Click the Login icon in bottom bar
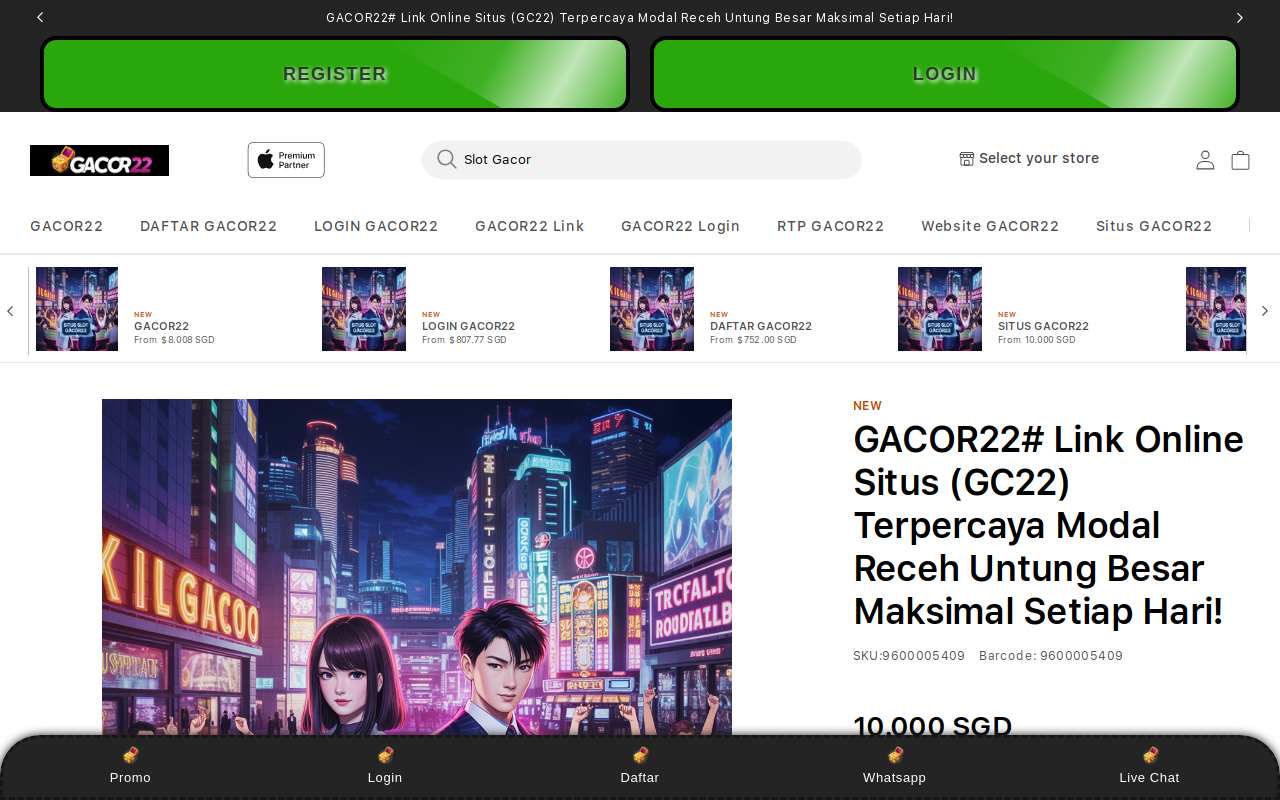The height and width of the screenshot is (800, 1280). pos(385,755)
